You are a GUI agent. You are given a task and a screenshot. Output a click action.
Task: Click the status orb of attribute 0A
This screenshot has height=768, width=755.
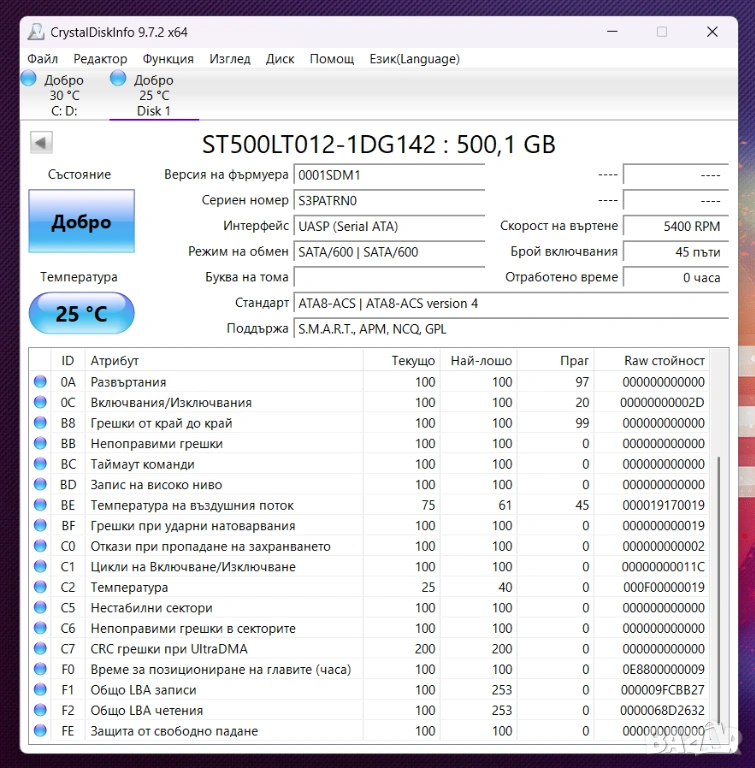coord(40,382)
